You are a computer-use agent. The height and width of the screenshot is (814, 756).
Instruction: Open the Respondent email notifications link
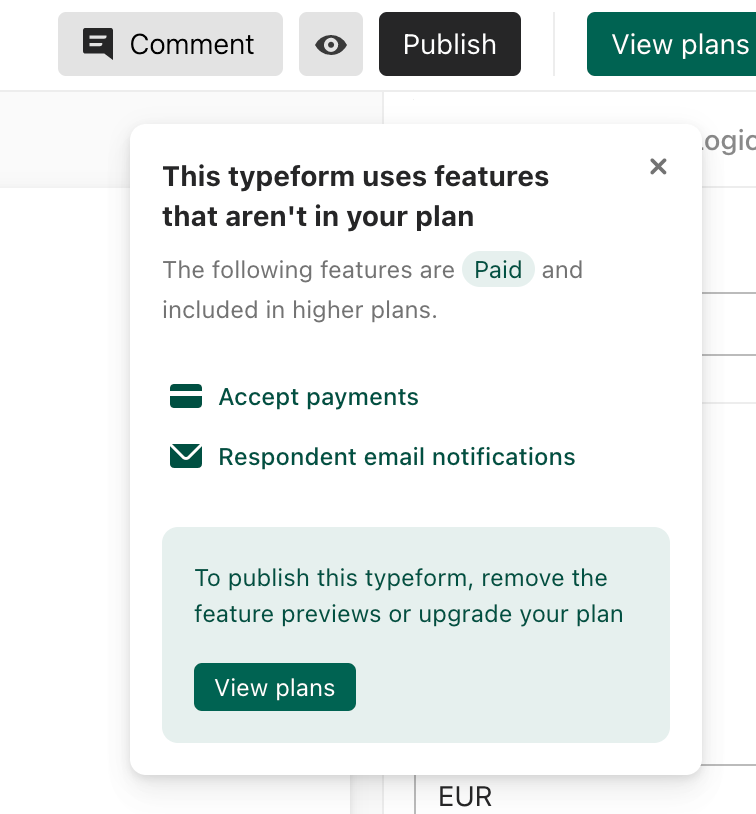[397, 457]
